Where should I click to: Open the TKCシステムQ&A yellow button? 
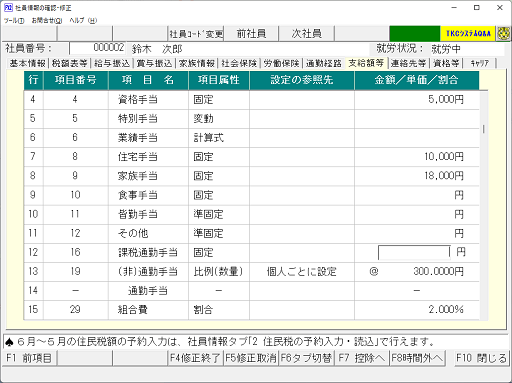click(468, 34)
